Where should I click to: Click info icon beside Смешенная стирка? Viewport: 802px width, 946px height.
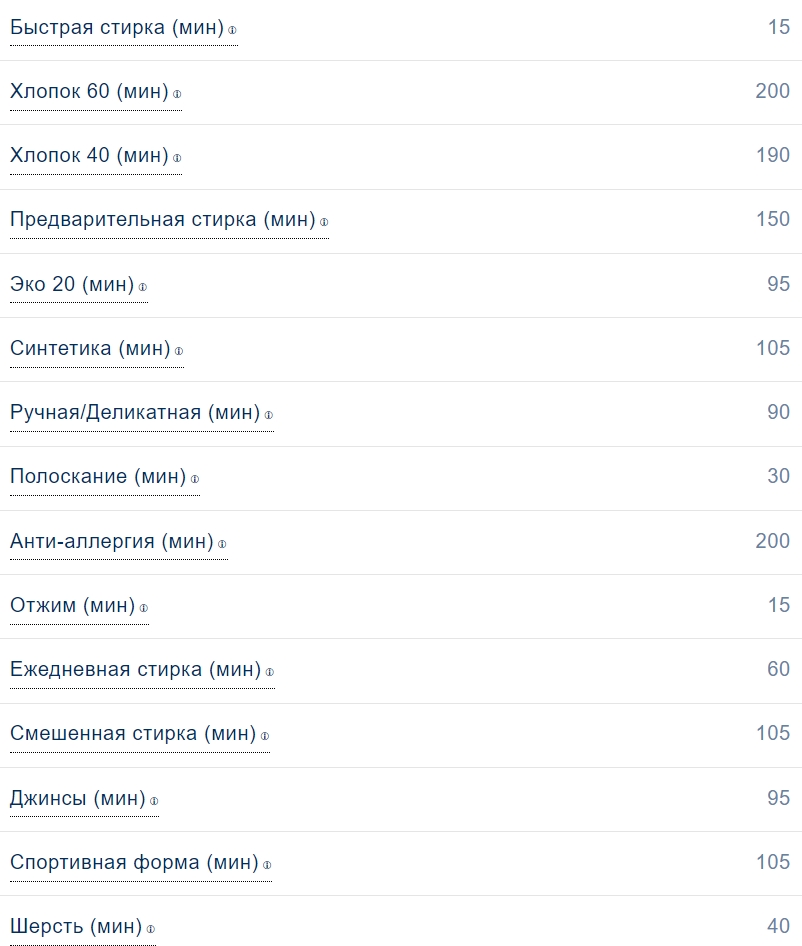[265, 736]
